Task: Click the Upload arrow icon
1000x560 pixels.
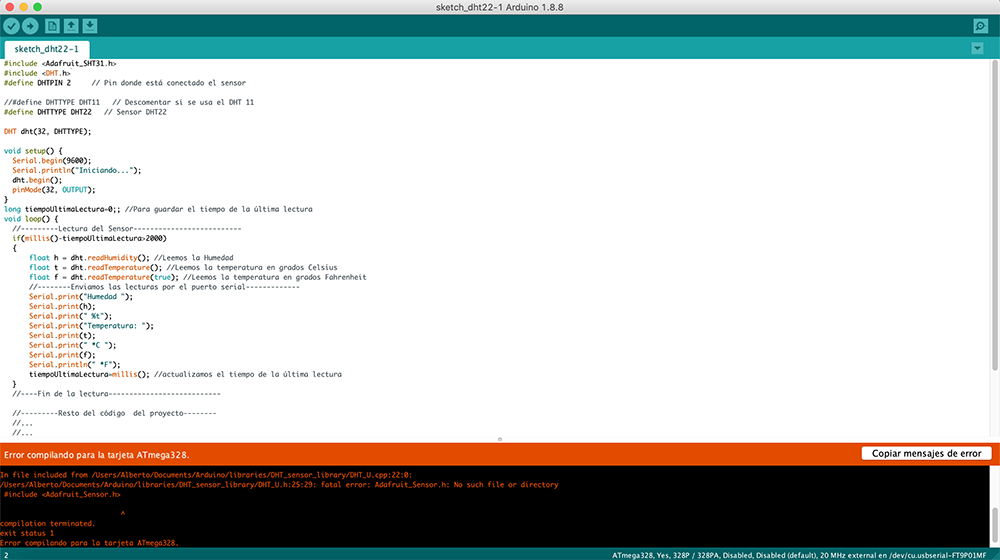Action: pos(30,26)
